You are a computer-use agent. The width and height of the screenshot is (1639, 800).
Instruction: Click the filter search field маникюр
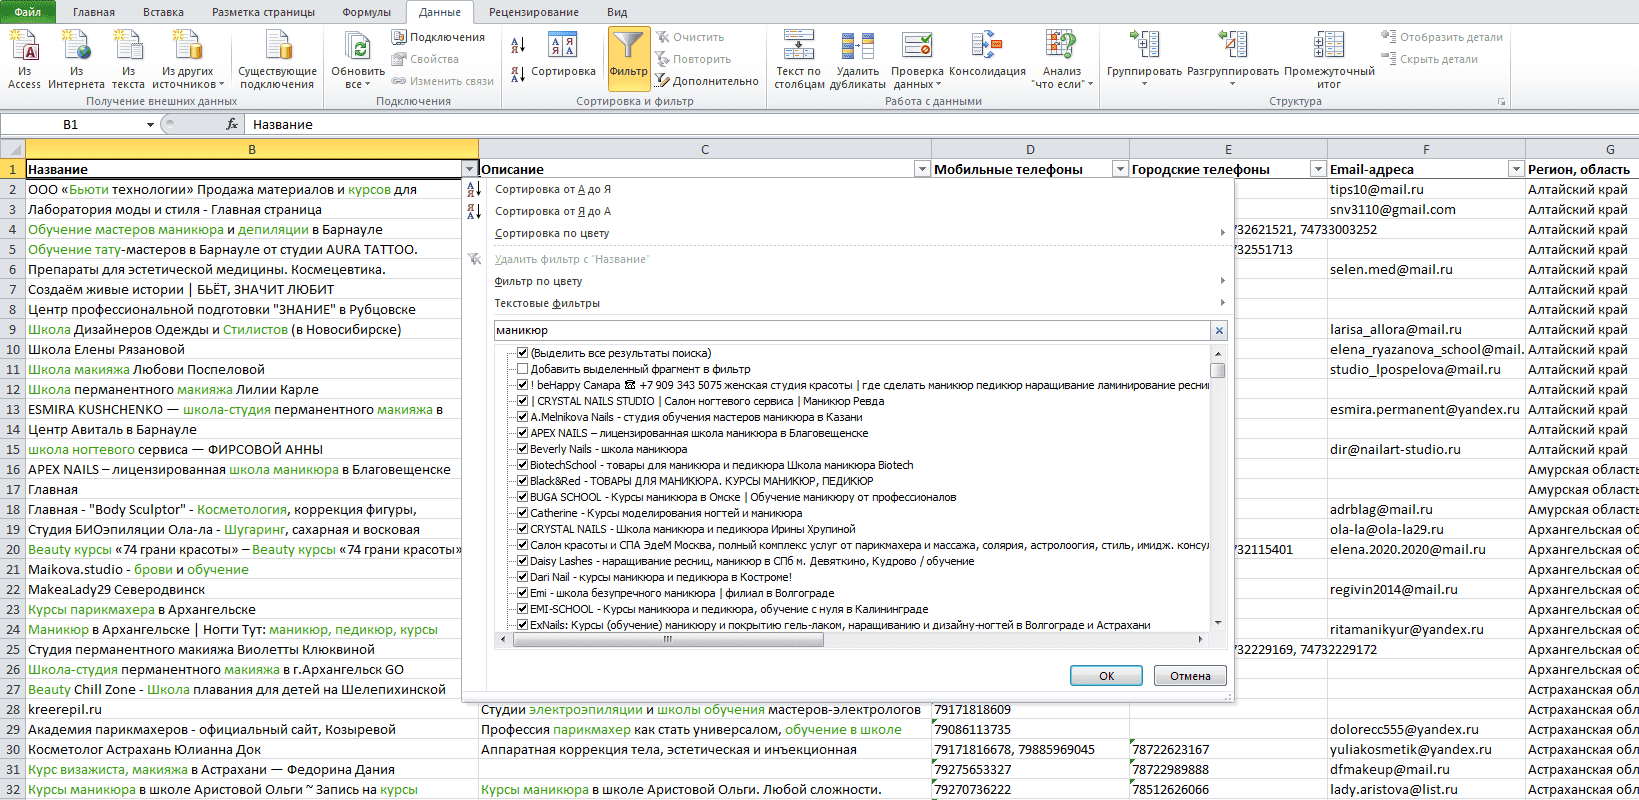(x=852, y=330)
